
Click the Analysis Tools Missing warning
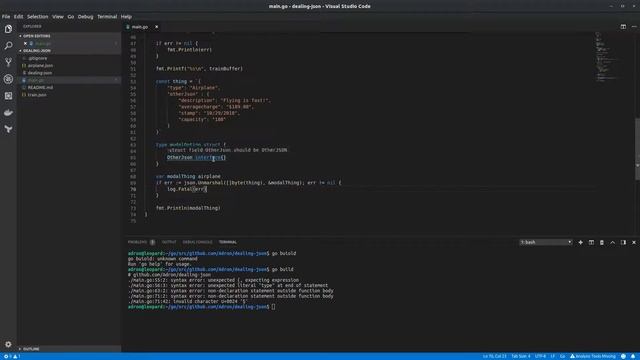point(593,356)
